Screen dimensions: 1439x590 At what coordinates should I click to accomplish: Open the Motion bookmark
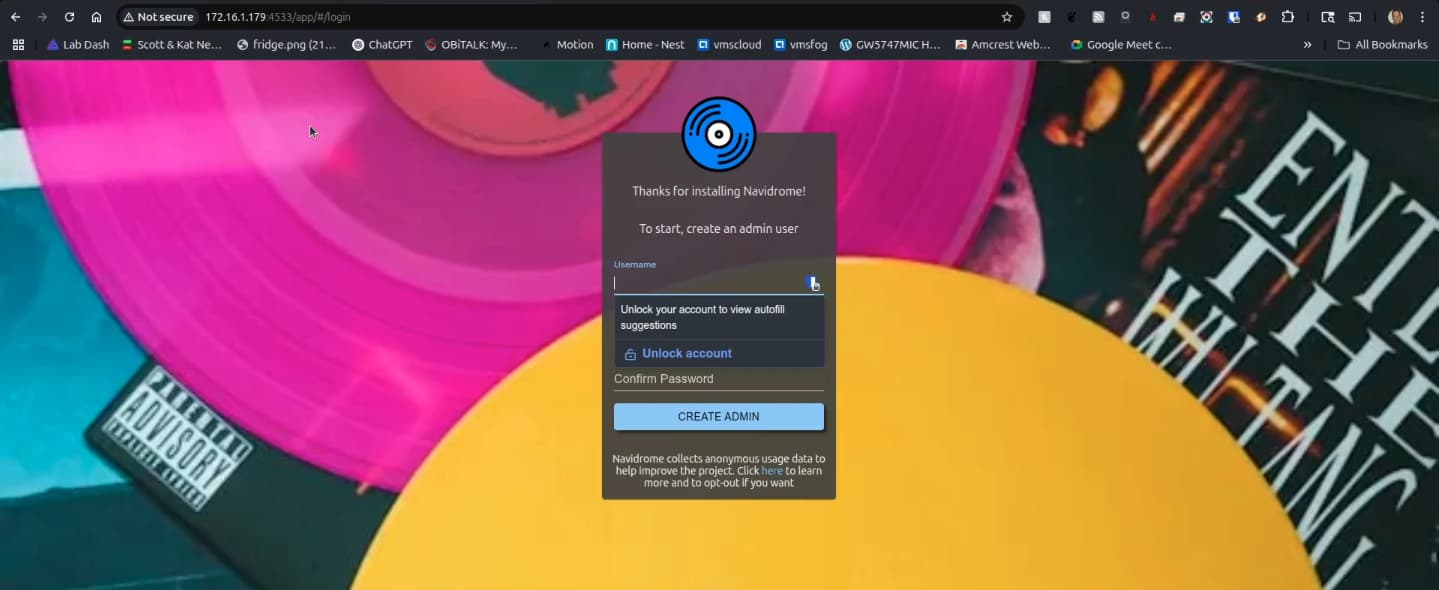tap(567, 44)
